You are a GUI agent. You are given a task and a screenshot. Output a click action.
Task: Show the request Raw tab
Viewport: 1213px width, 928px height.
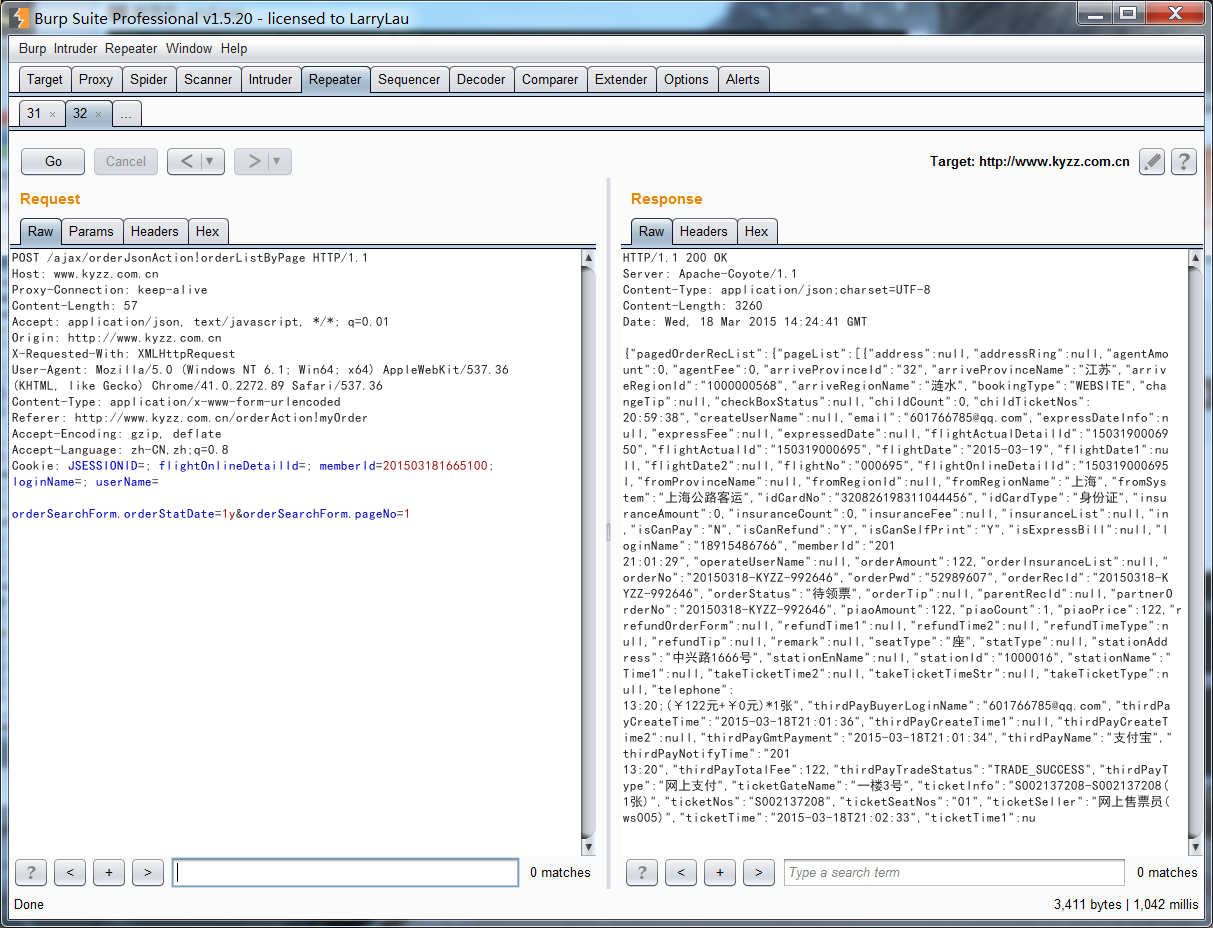[41, 231]
